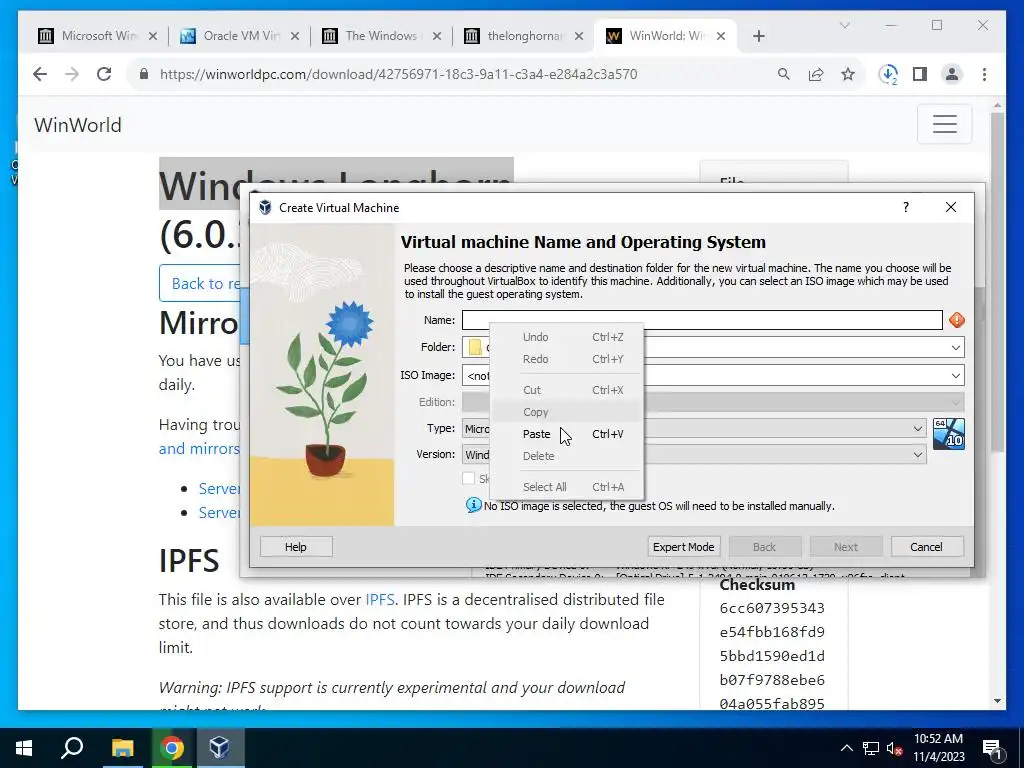
Task: Click the site lock icon in address bar
Action: (x=144, y=74)
